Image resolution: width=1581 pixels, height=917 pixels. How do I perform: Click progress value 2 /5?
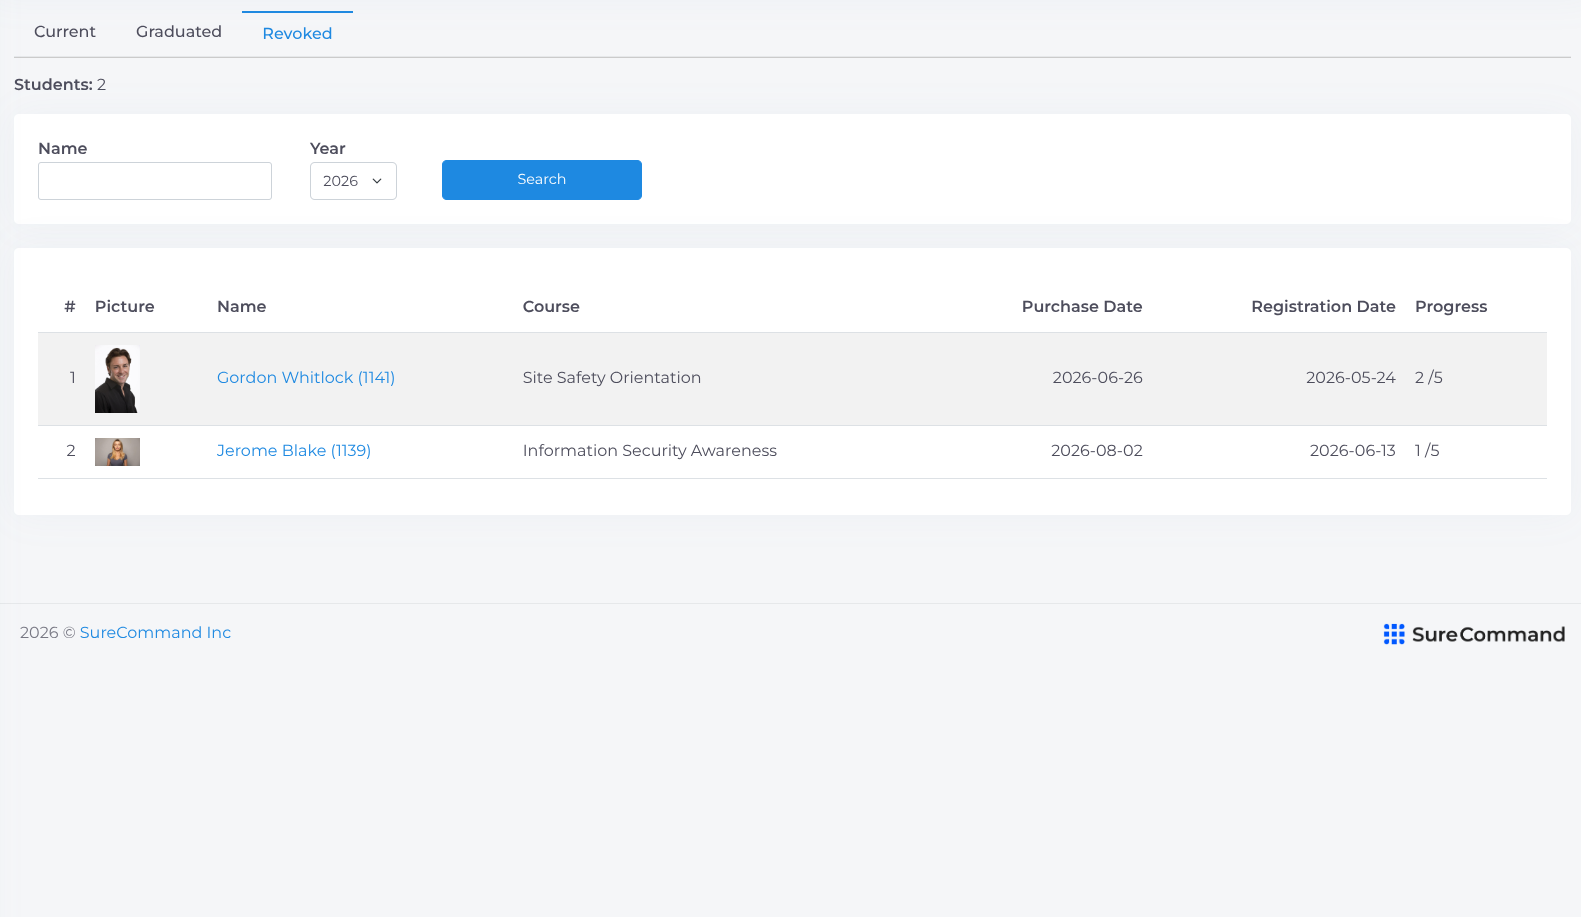point(1429,378)
